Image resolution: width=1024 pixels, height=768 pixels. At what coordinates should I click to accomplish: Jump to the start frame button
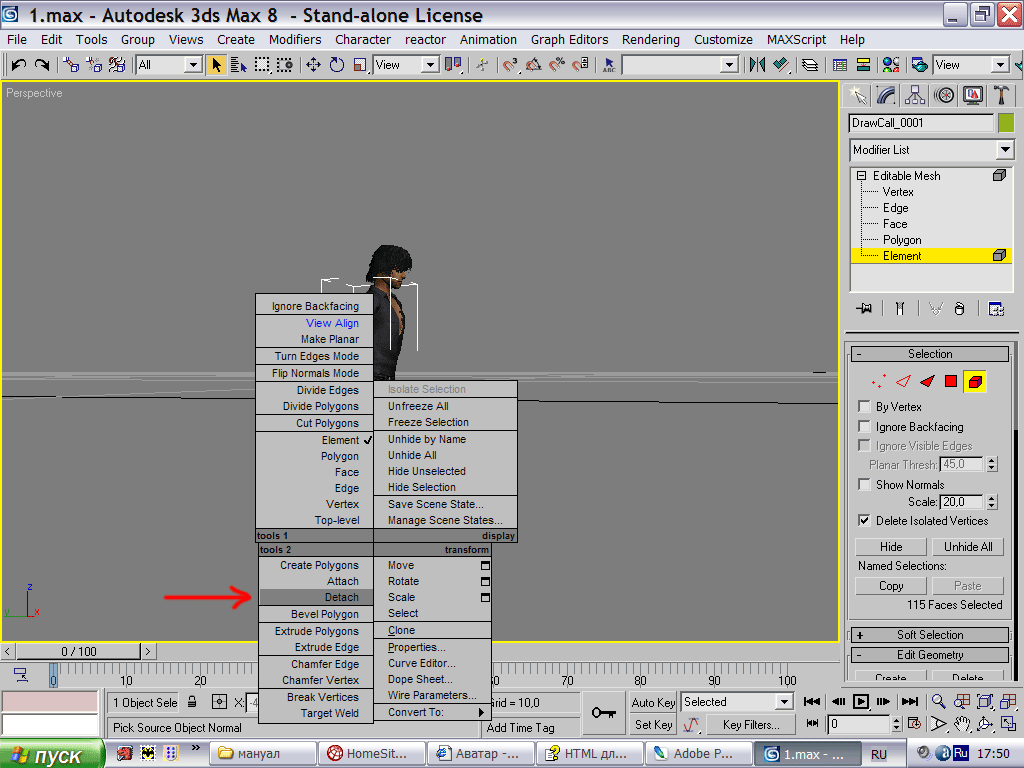[x=812, y=701]
